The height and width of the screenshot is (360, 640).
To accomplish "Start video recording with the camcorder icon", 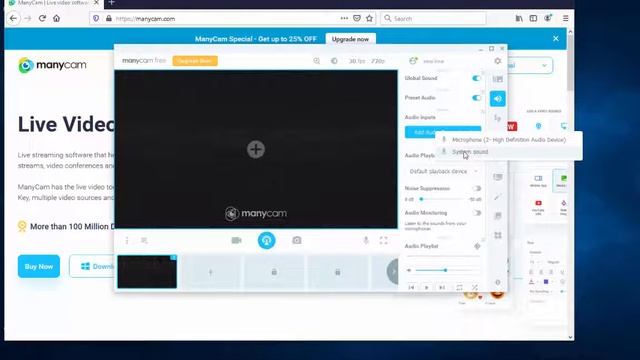I will 237,240.
